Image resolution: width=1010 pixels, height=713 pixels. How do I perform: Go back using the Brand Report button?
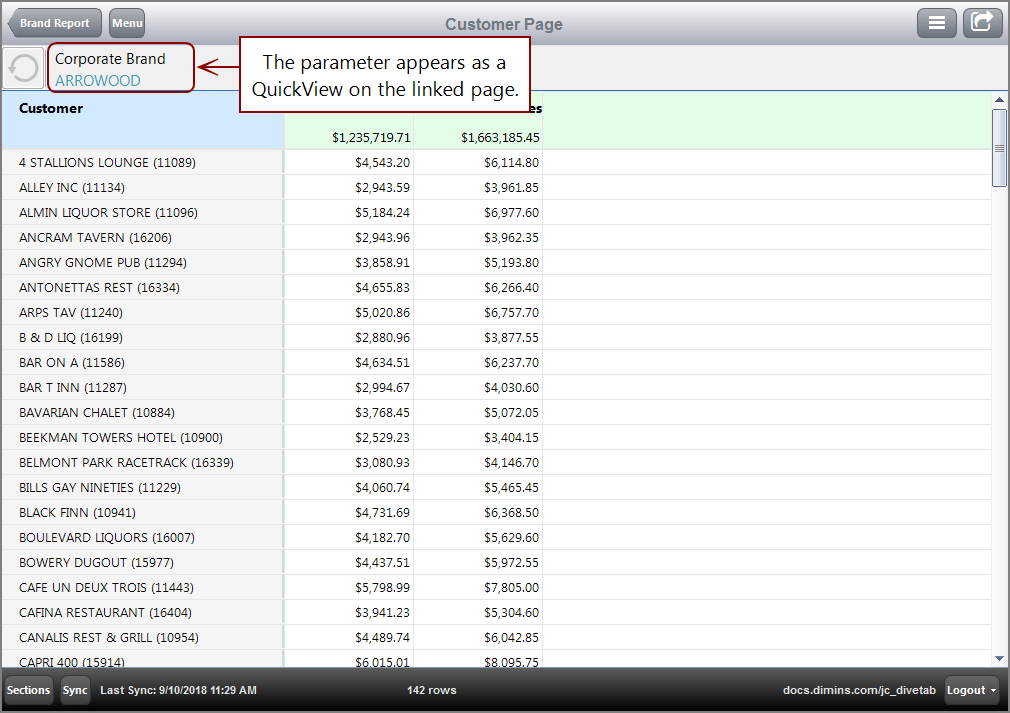pyautogui.click(x=55, y=22)
